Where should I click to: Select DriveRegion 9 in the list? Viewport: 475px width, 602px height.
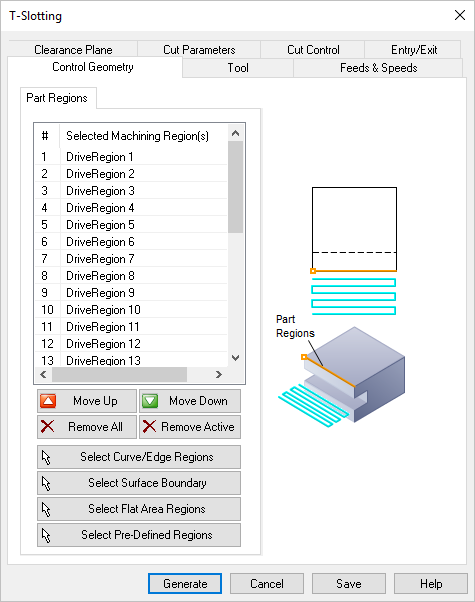click(131, 293)
